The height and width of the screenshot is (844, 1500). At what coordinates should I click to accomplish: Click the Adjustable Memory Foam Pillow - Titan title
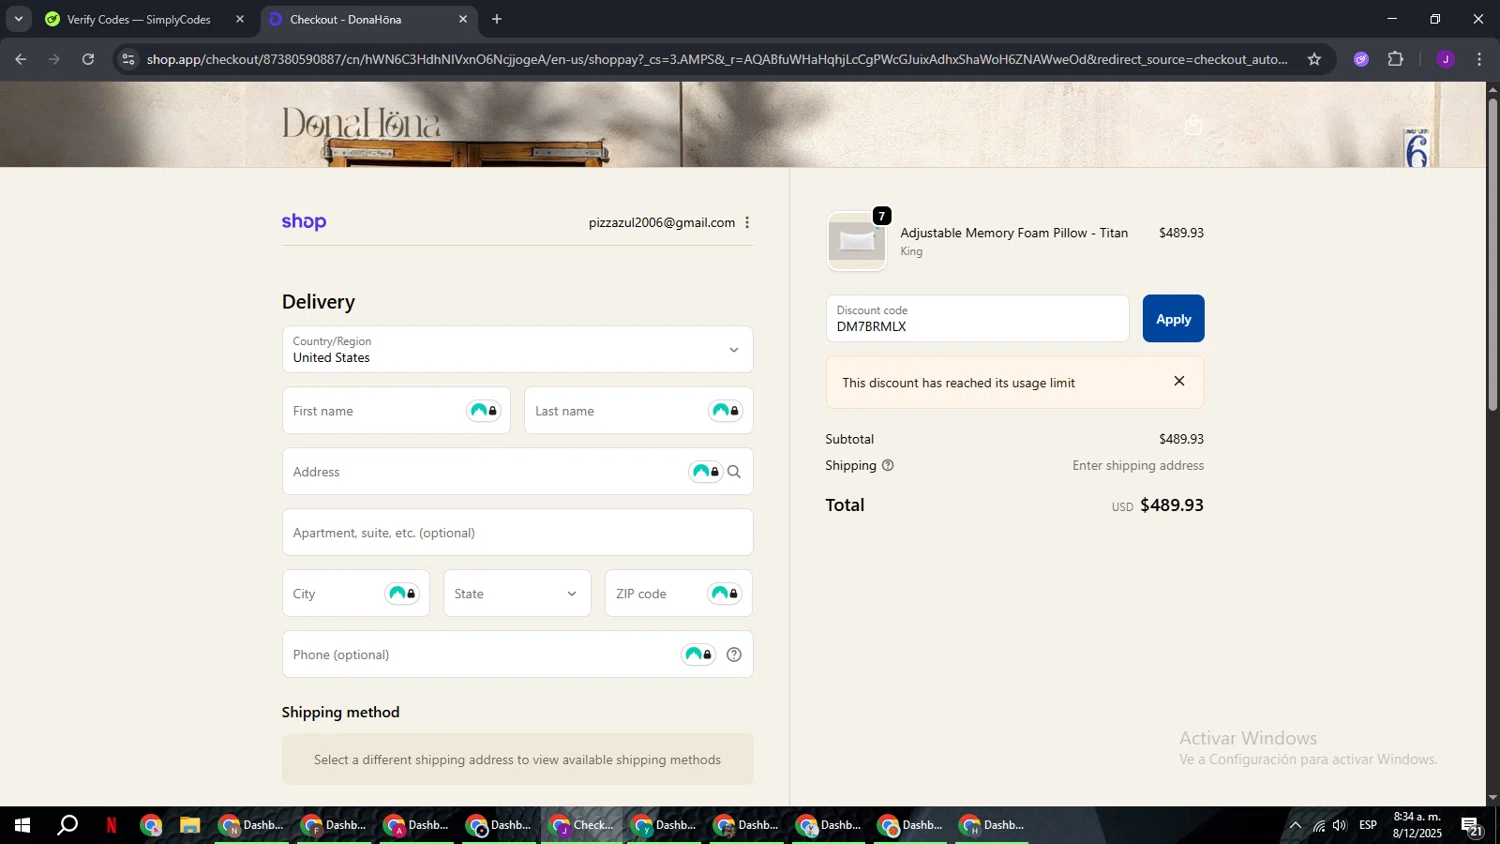click(x=1014, y=233)
